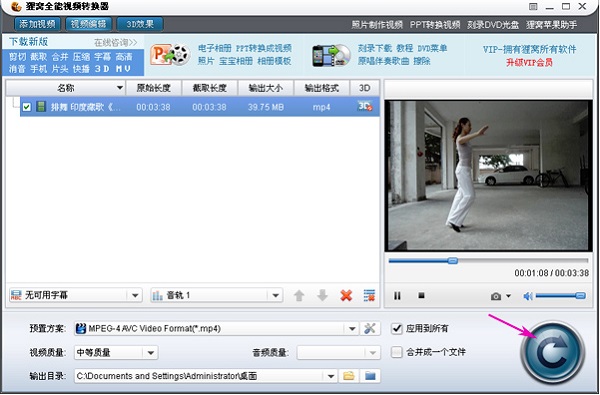This screenshot has height=395, width=600.
Task: Open the 音轨 1 audio track dropdown
Action: [275, 295]
